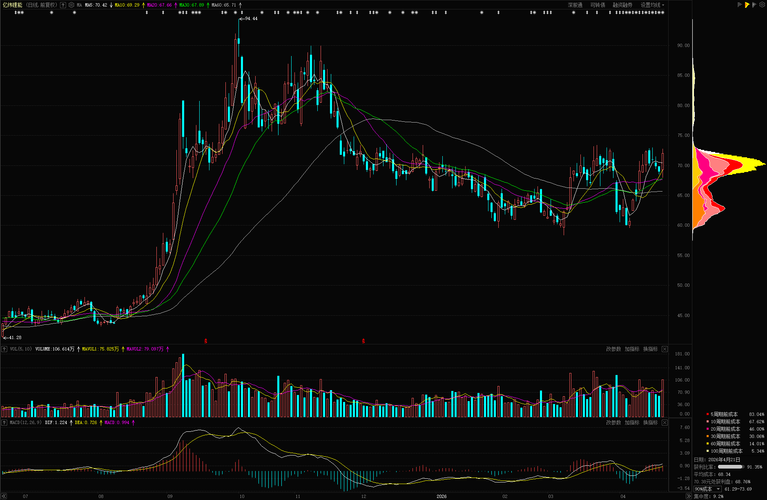Click 换指标 in the MACD panel
Image resolution: width=767 pixels, height=500 pixels.
pos(650,422)
